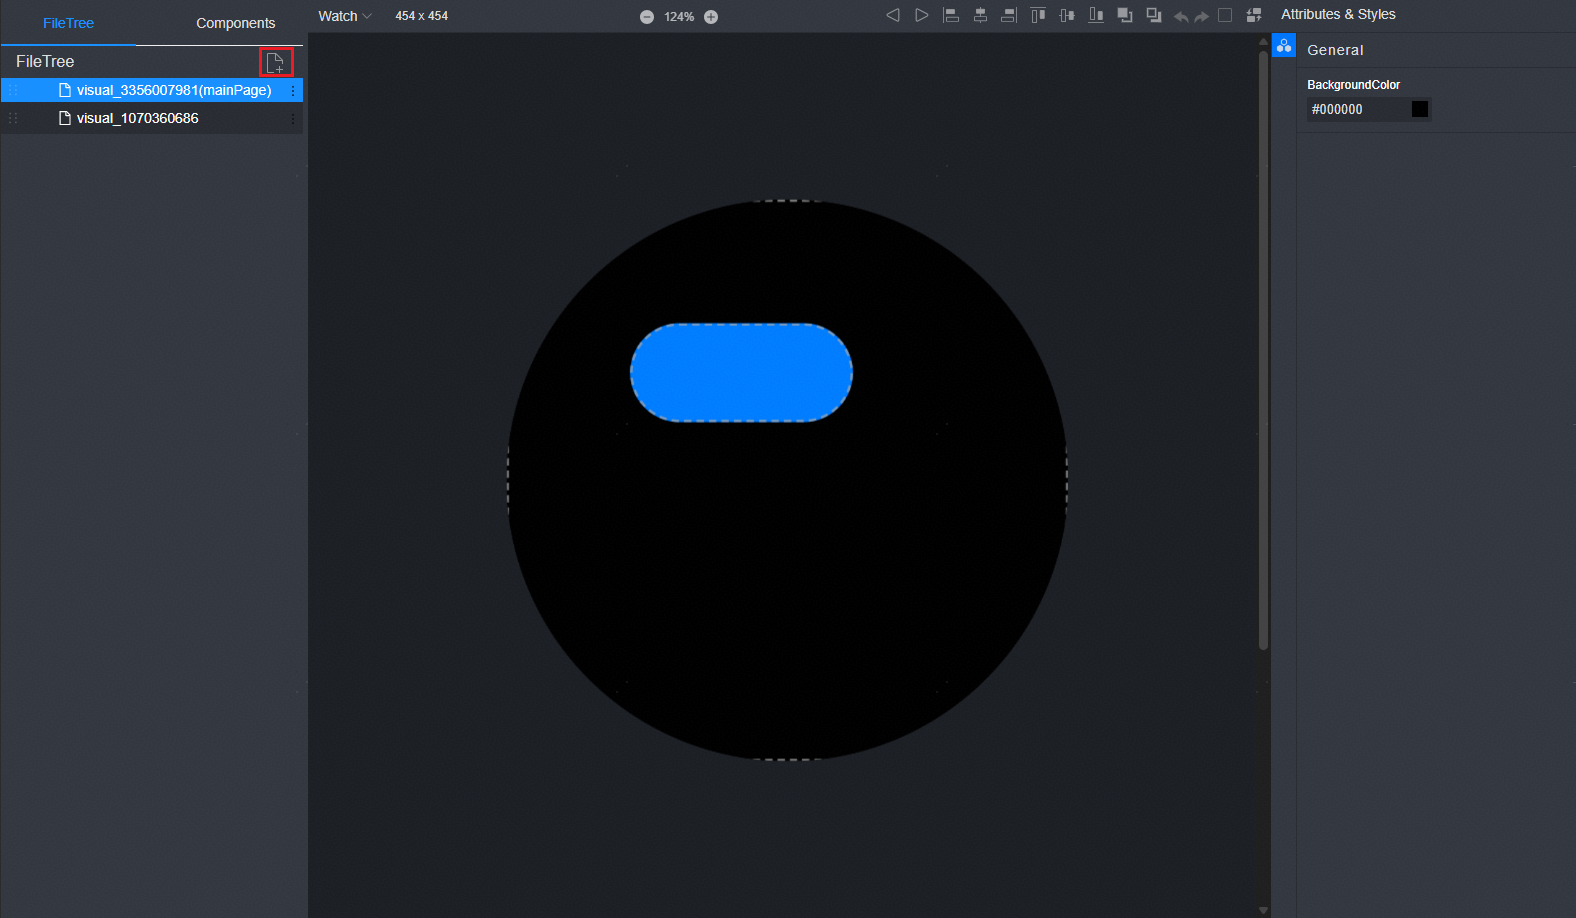Switch to the FileTree tab
This screenshot has width=1576, height=918.
(x=68, y=23)
